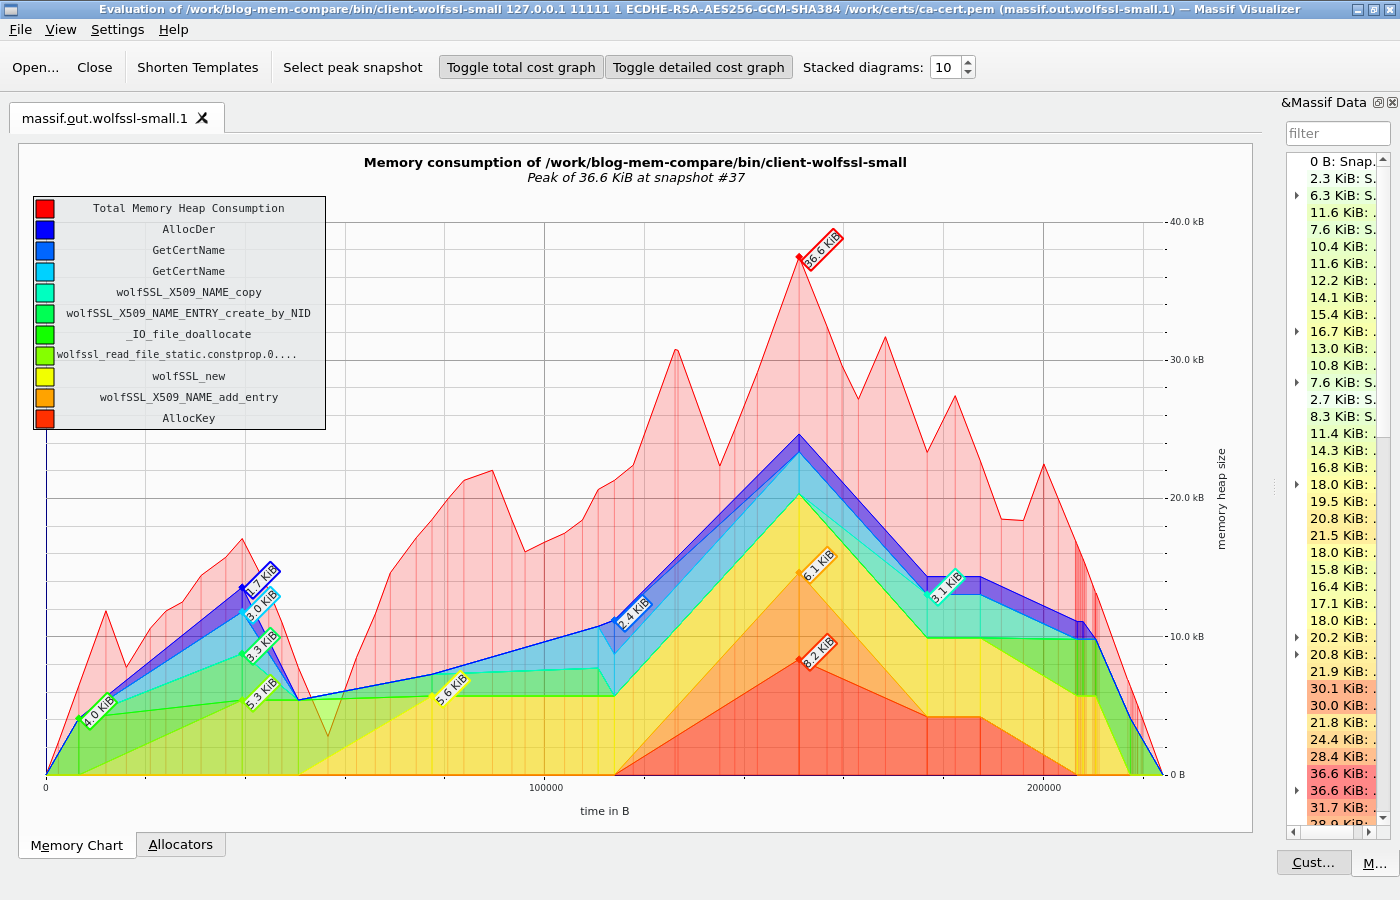Viewport: 1400px width, 900px height.
Task: Expand the 16.7 KiB snapshot entry
Action: coord(1297,332)
